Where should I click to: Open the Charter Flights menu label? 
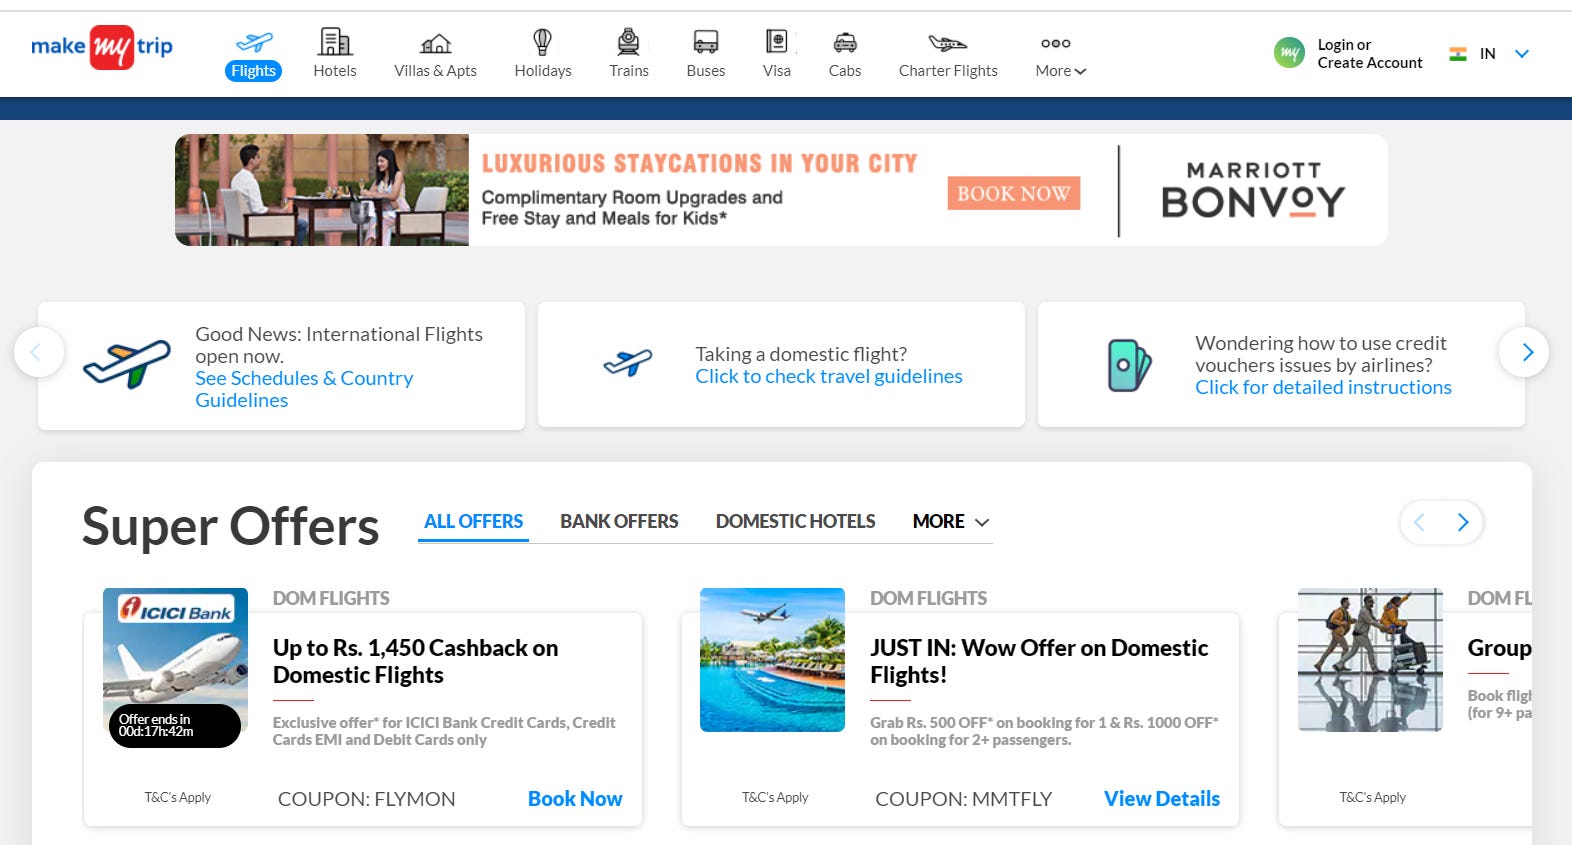pos(948,71)
